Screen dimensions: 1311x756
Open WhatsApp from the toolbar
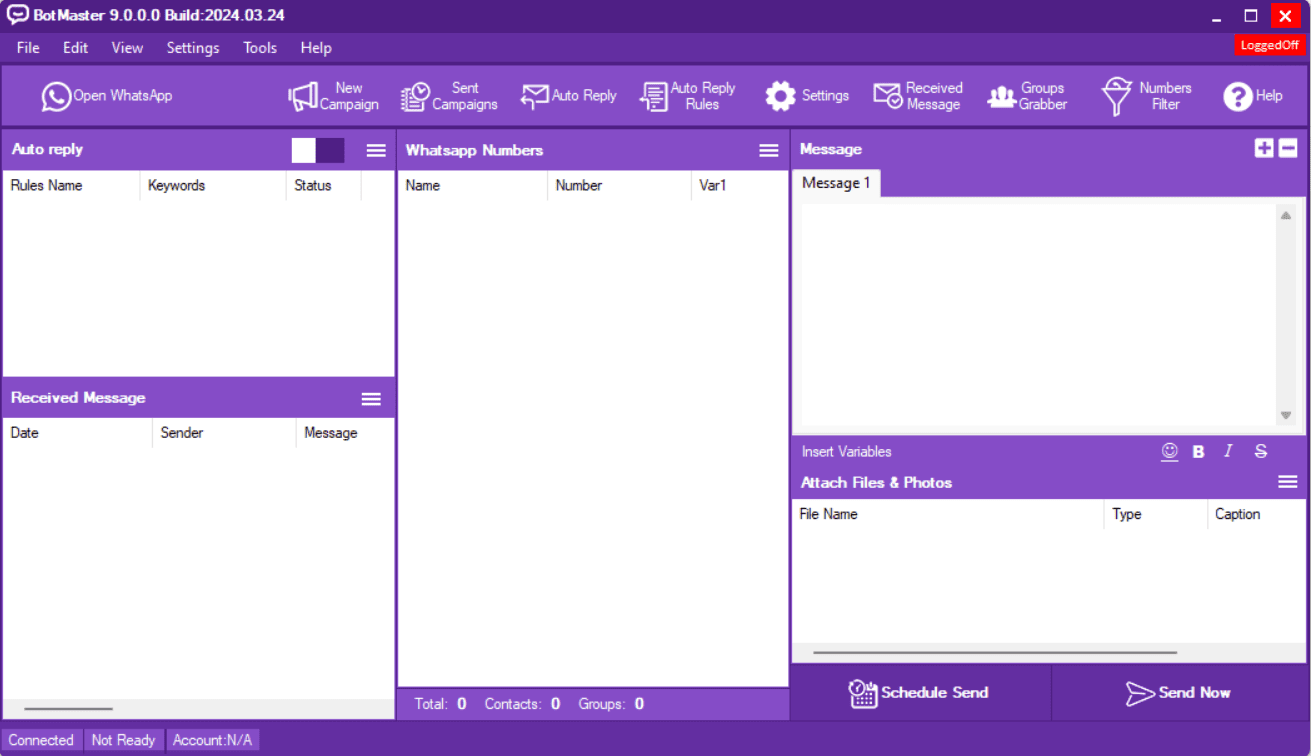(x=106, y=95)
